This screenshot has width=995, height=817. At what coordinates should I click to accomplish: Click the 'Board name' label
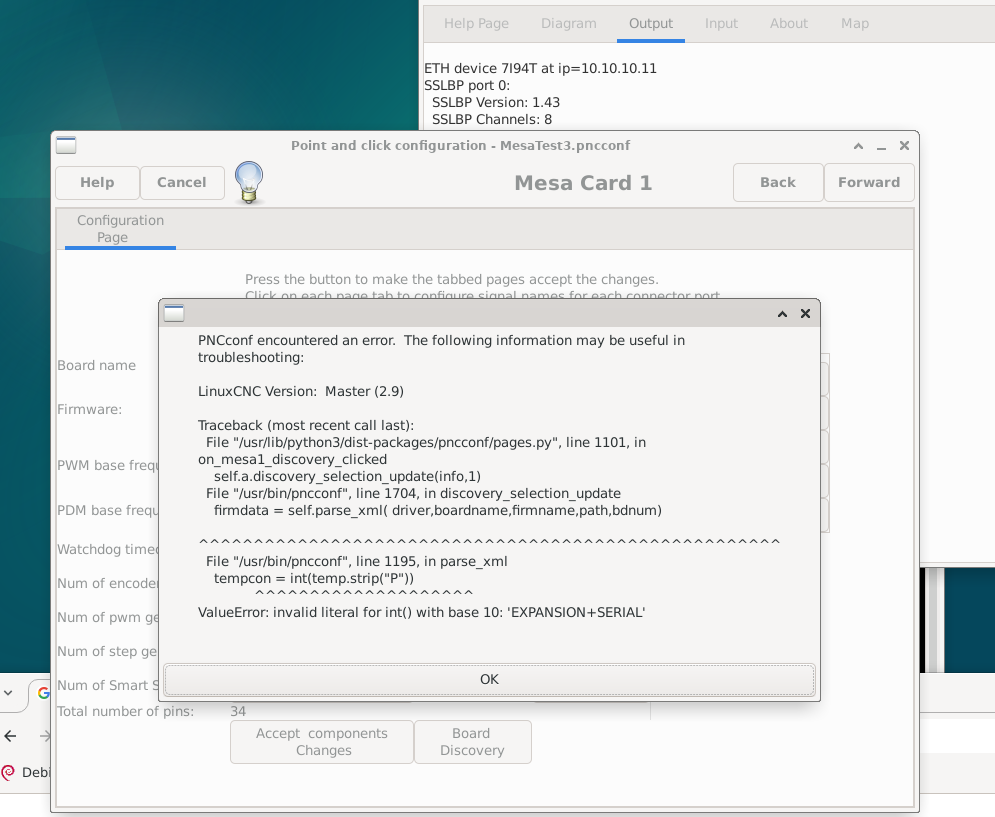click(96, 366)
